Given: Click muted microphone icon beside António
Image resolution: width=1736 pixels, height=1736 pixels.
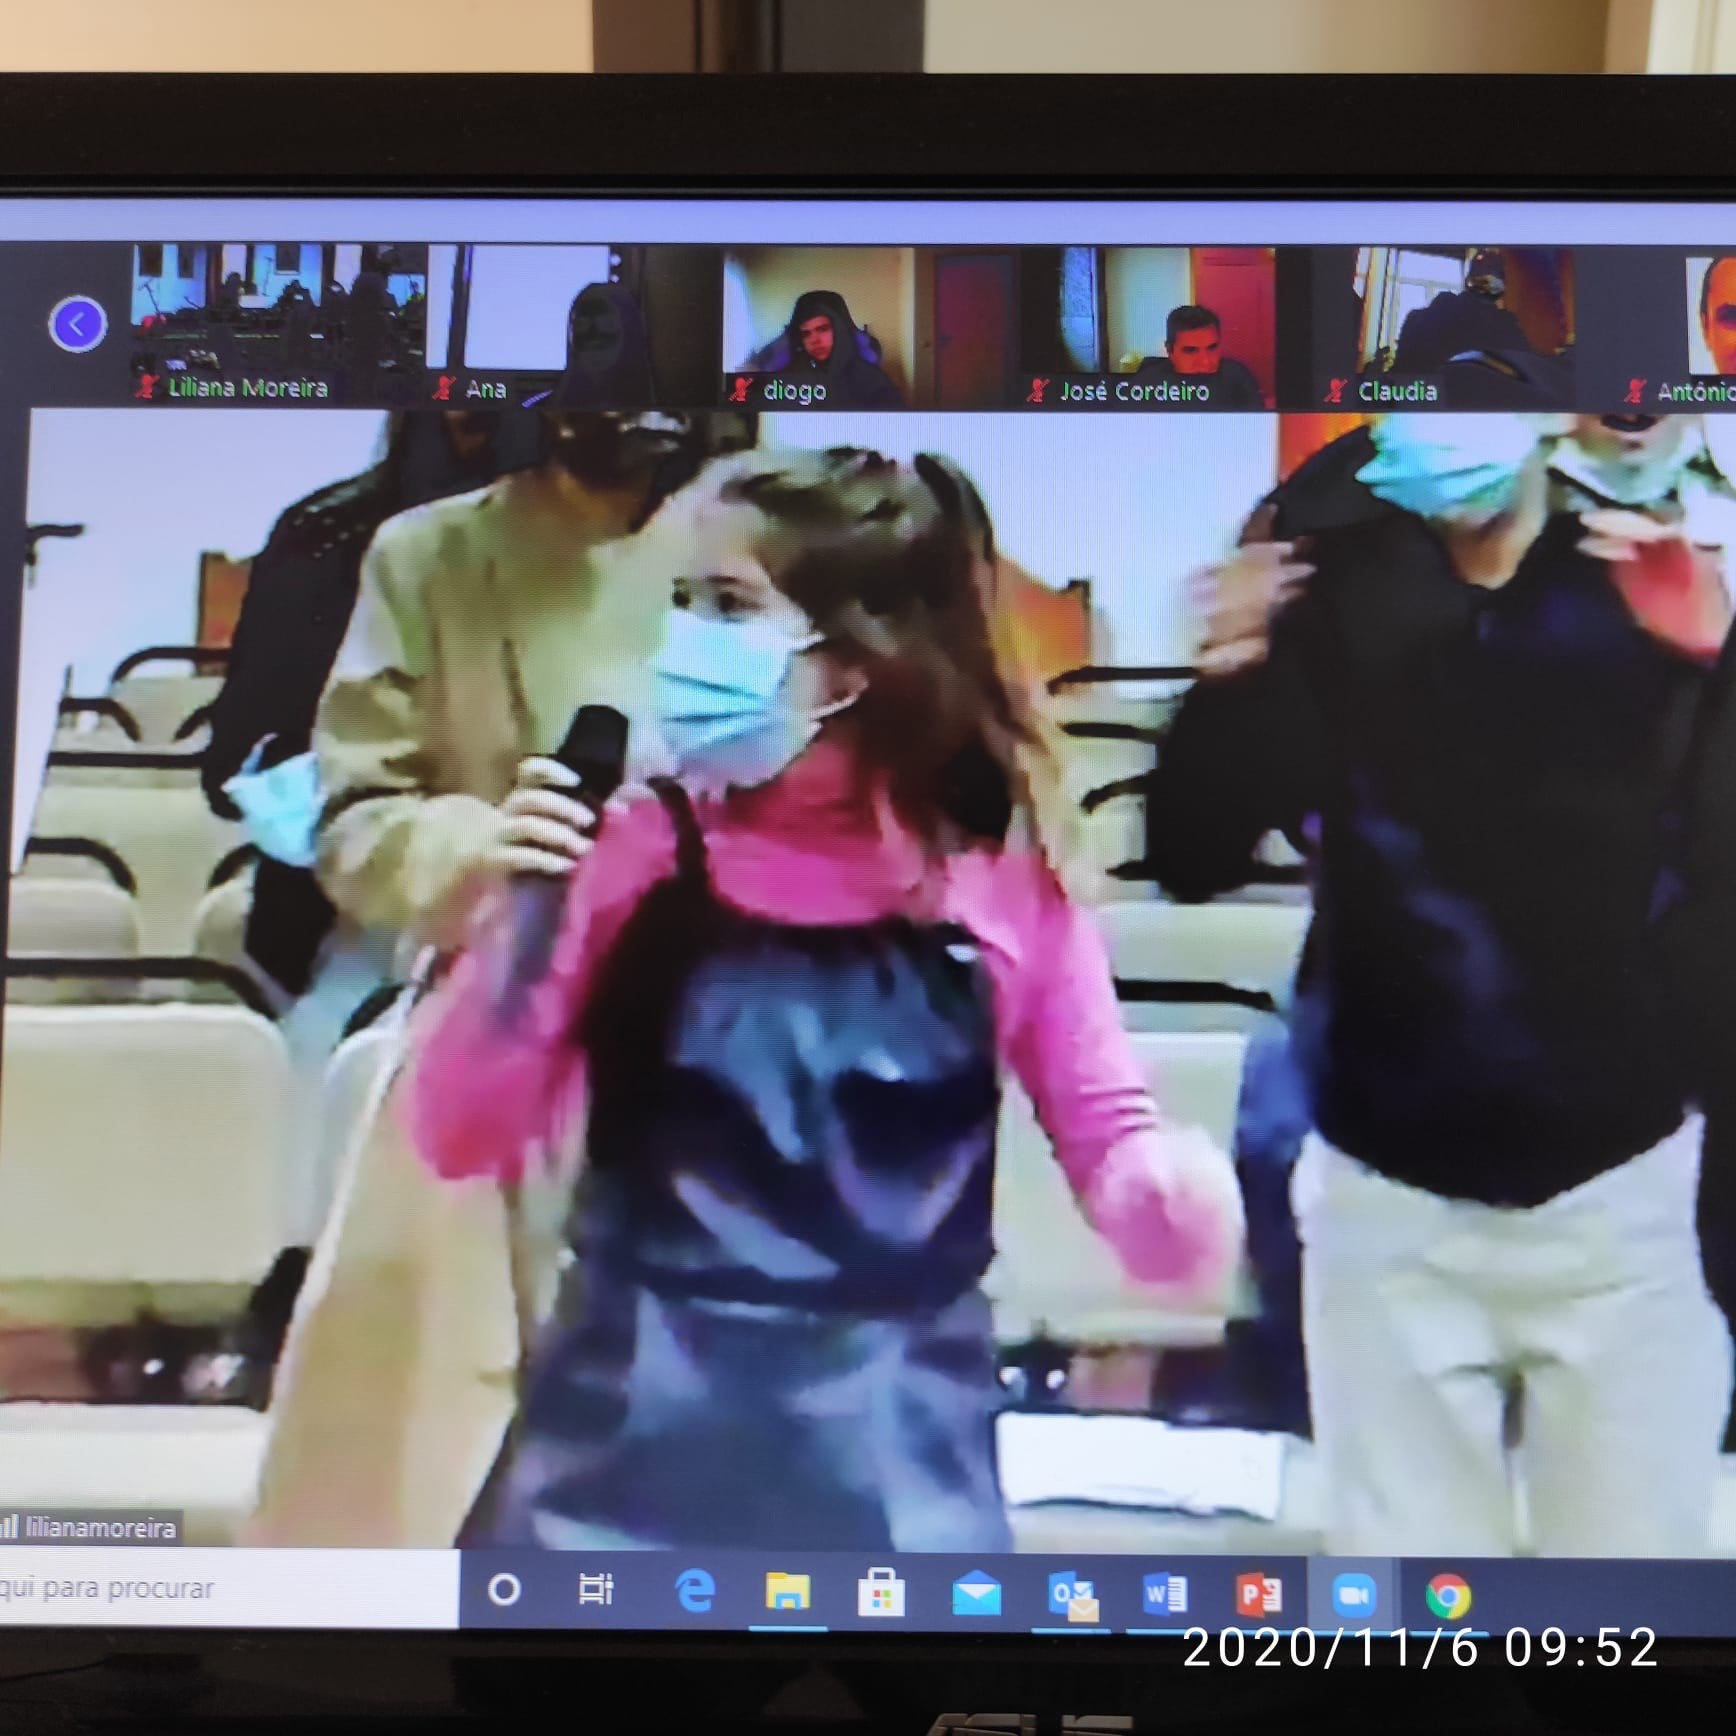Looking at the screenshot, I should pos(1634,391).
